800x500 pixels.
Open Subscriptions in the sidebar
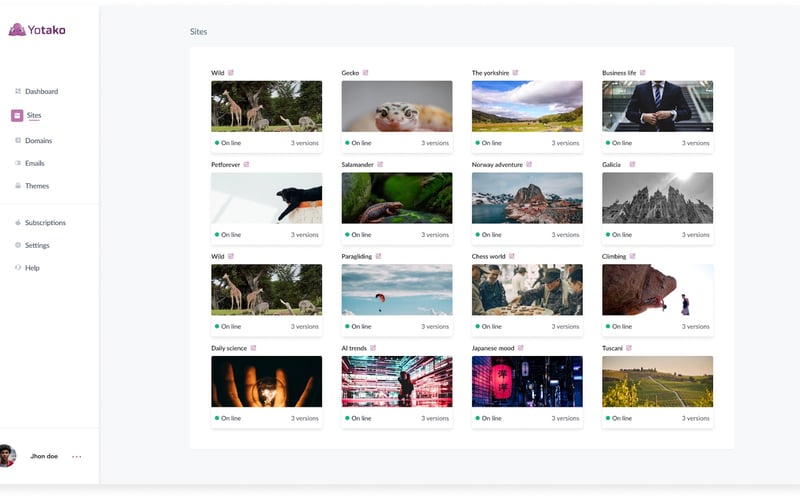(x=45, y=222)
